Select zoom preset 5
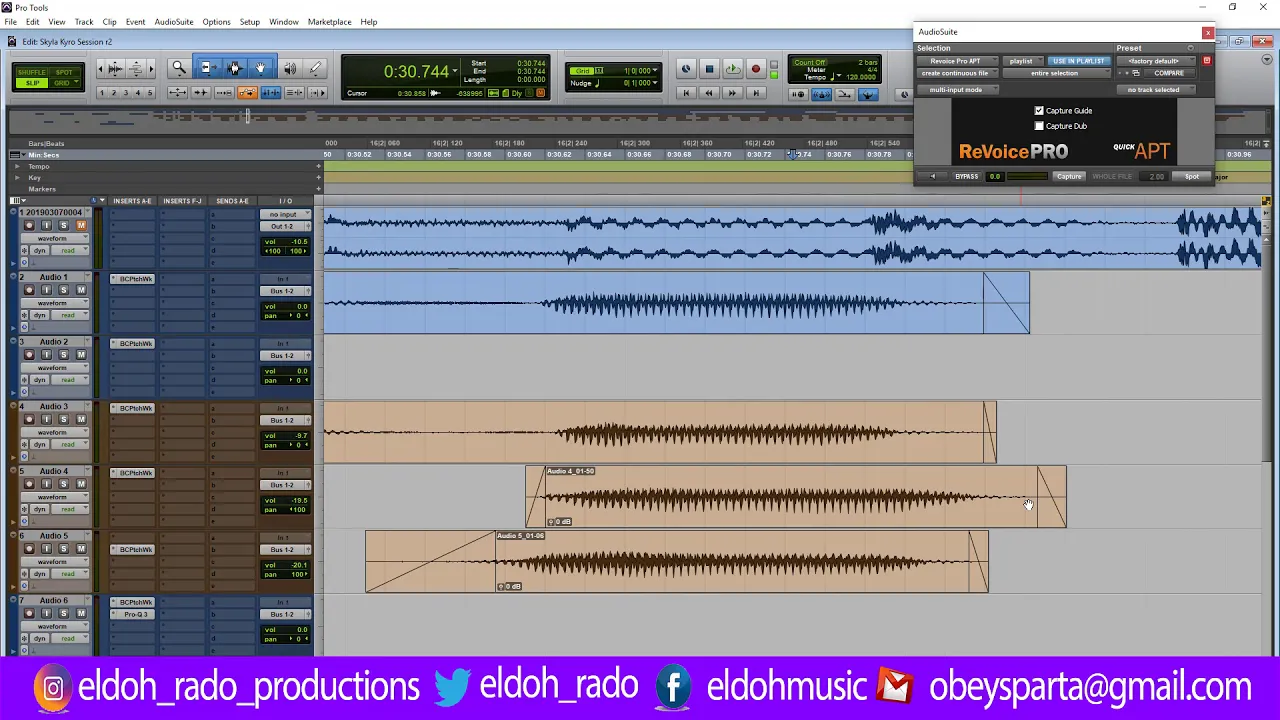This screenshot has width=1280, height=720. click(151, 93)
